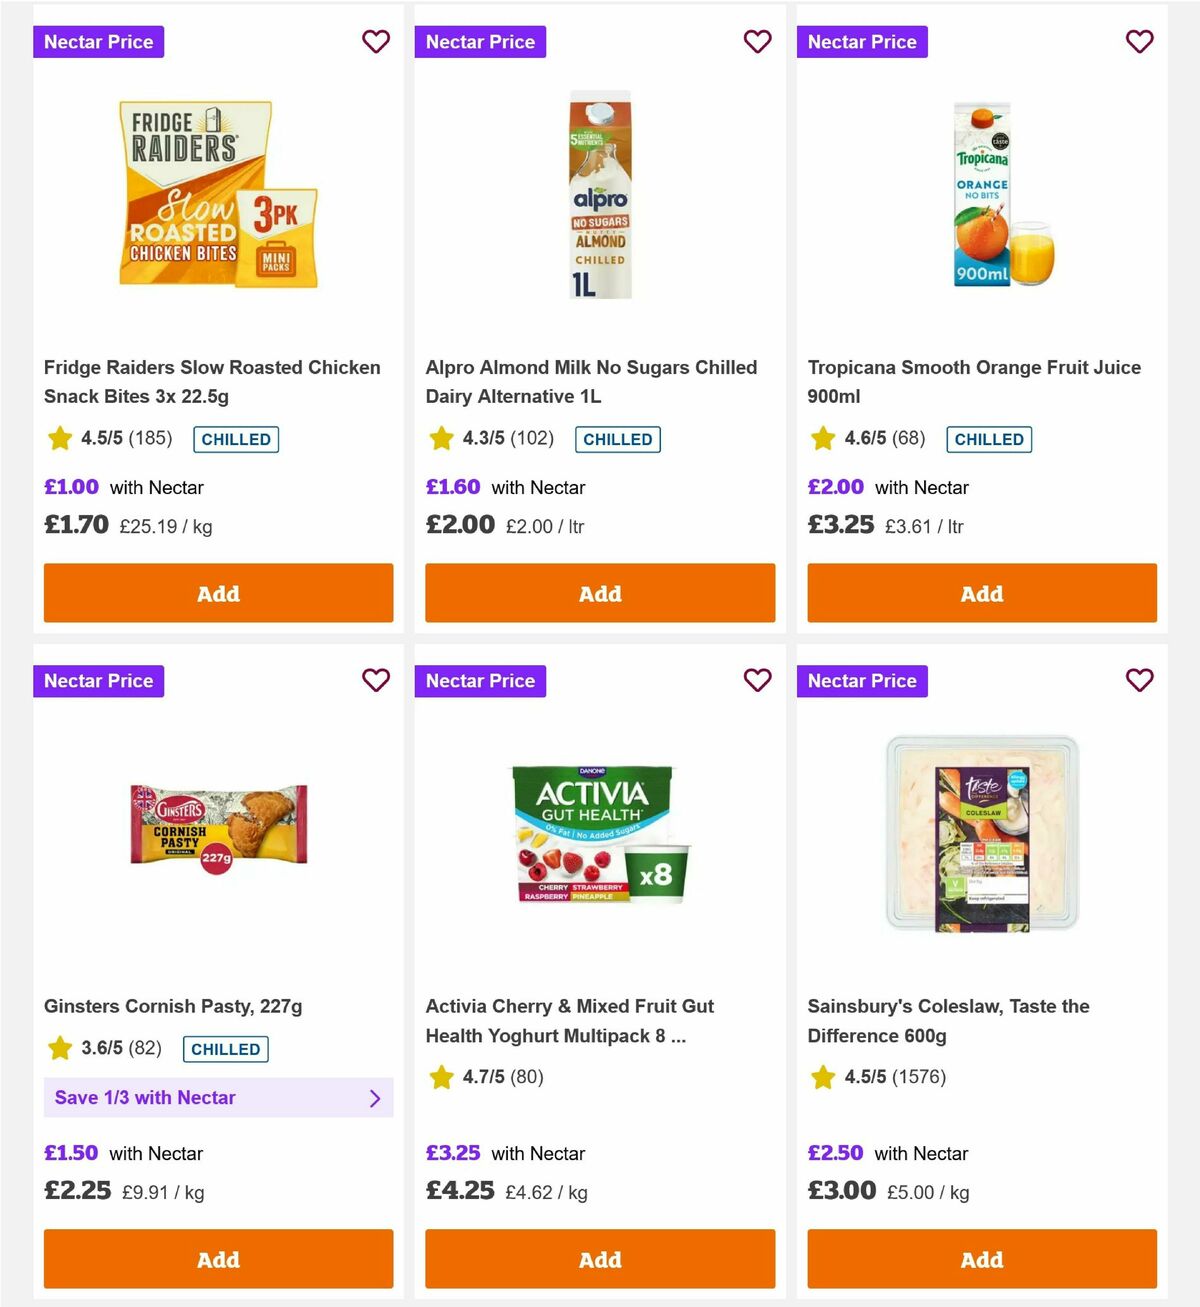Select the Nectar Price badge on Tropicana
The width and height of the screenshot is (1200, 1307).
coord(862,42)
